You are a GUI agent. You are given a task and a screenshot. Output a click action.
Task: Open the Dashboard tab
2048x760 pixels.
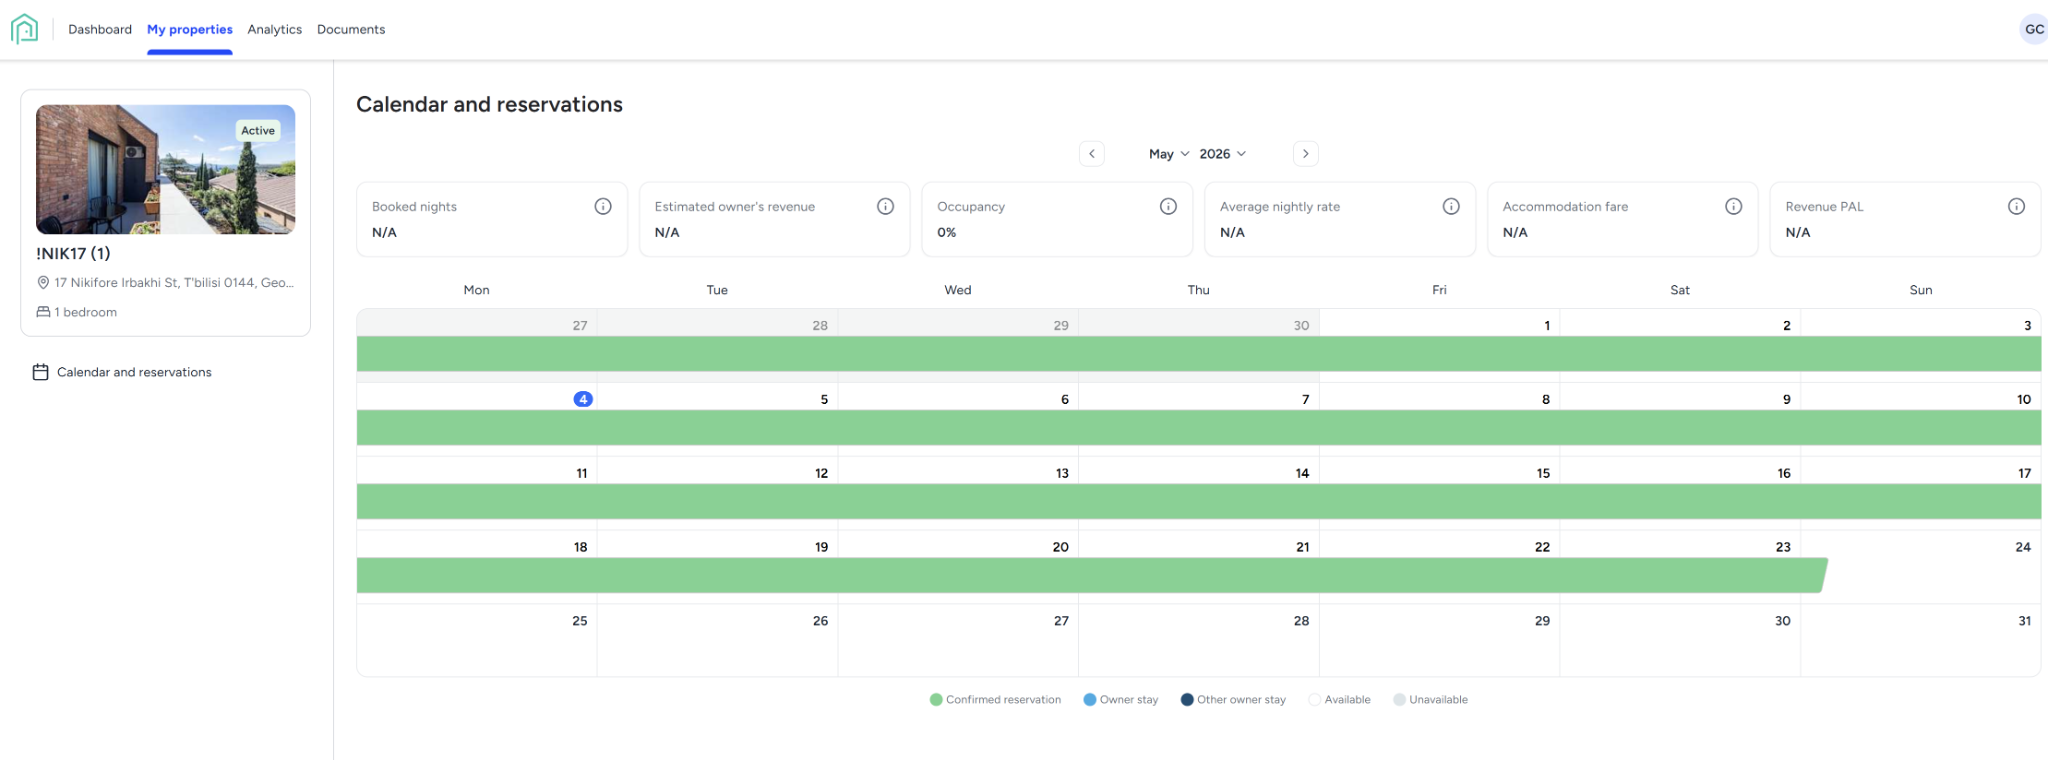coord(100,29)
